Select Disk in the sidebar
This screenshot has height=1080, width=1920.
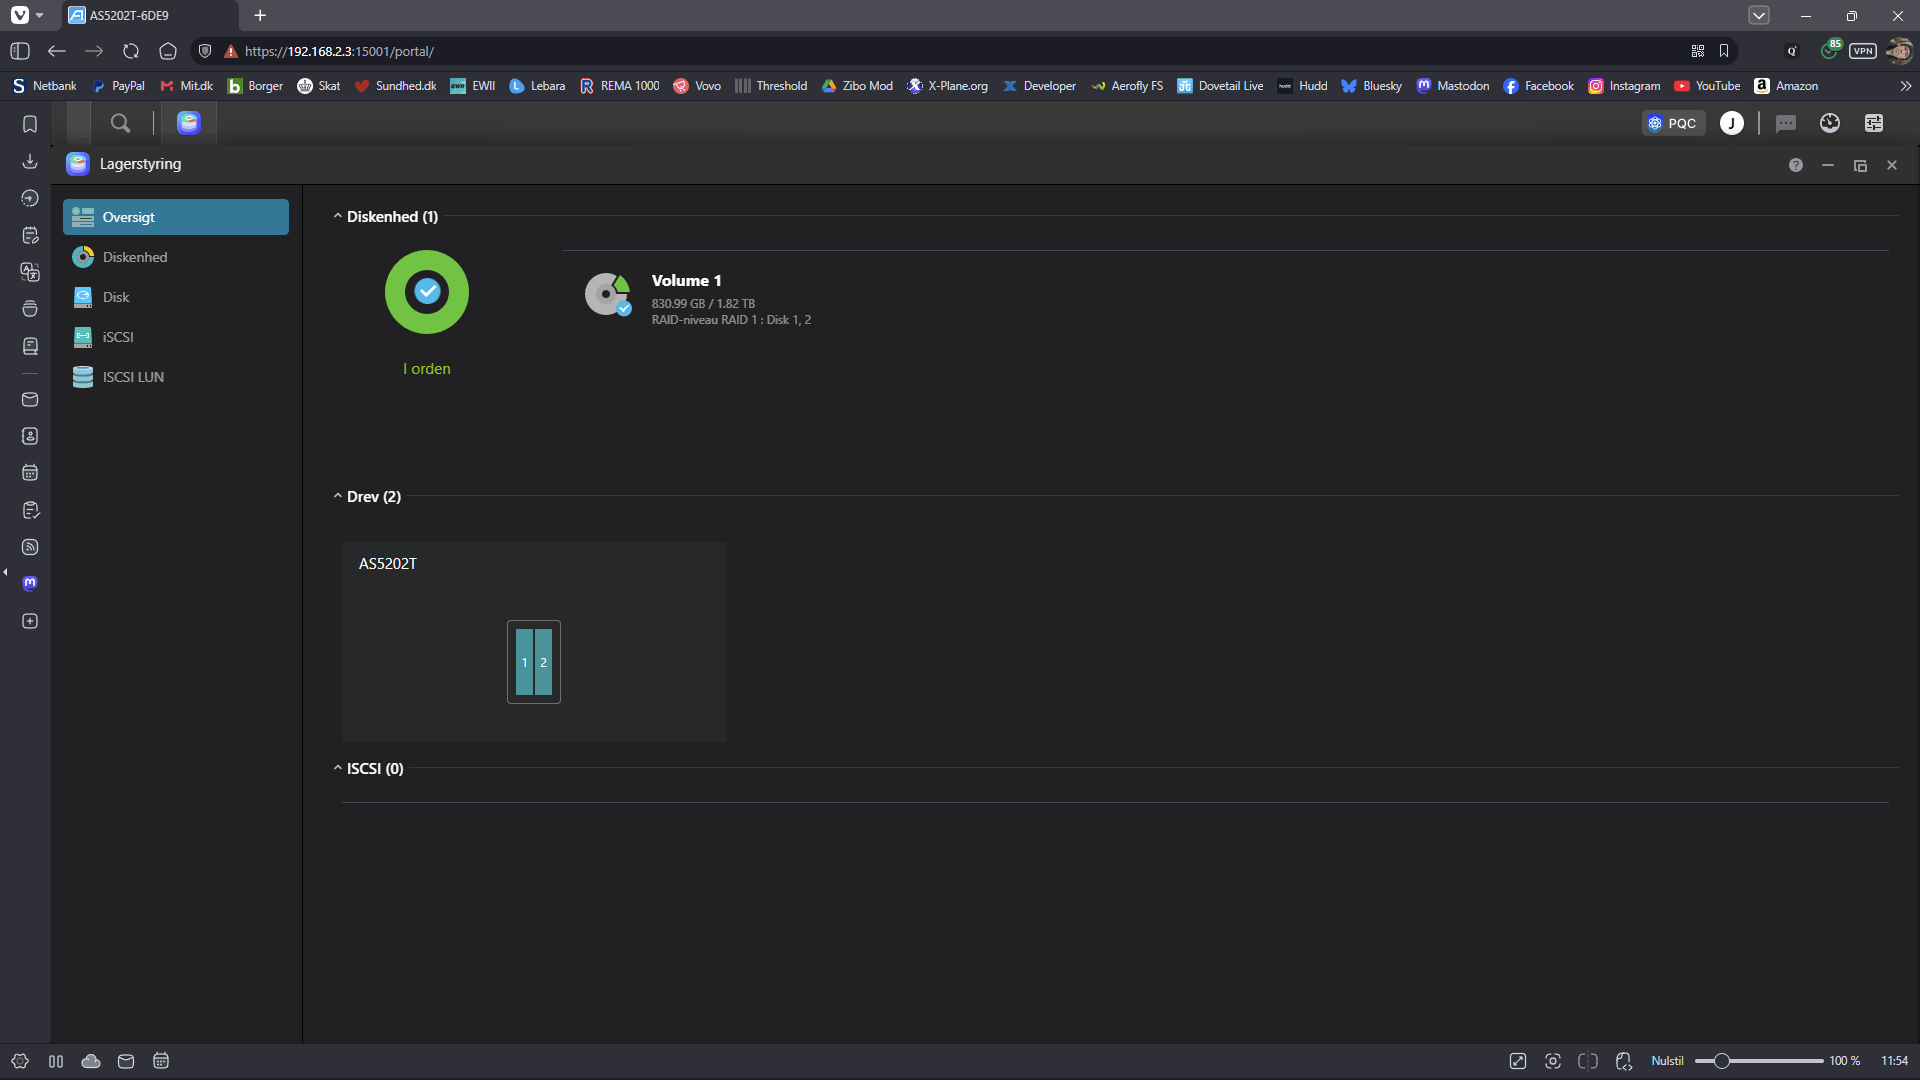tap(116, 297)
